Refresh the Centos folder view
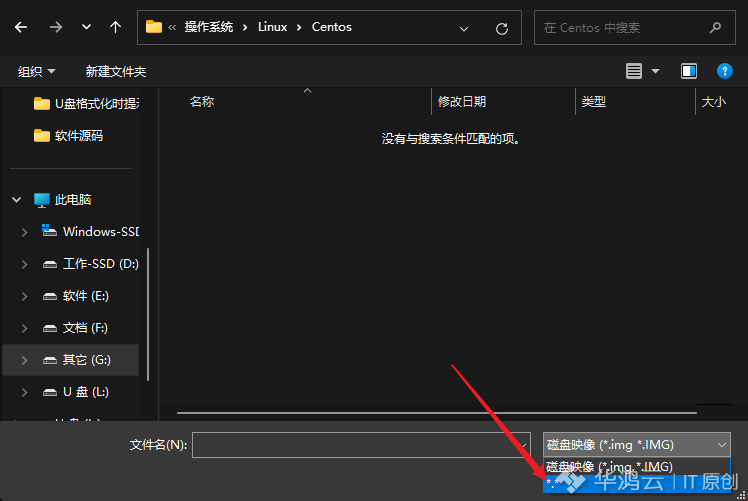 coord(502,29)
